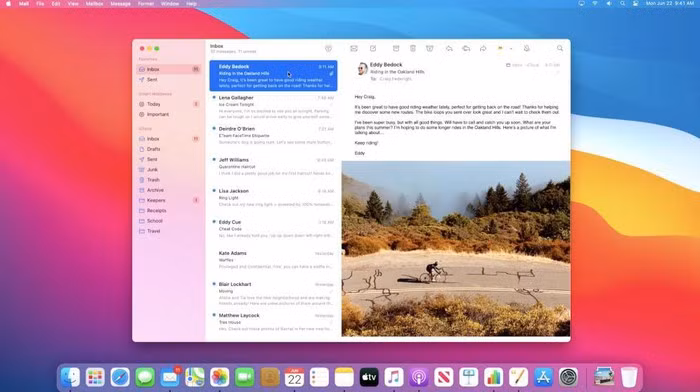The image size is (700, 392).
Task: Open the Message menu in the menu bar
Action: (121, 4)
